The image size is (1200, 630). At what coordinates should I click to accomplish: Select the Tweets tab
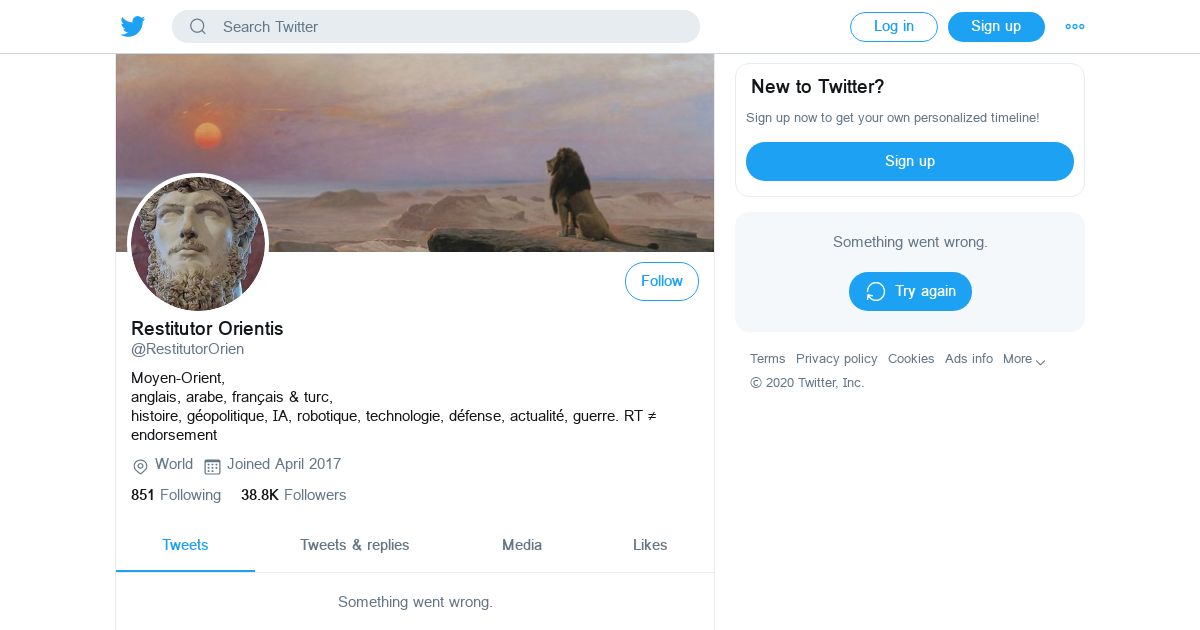pos(185,545)
